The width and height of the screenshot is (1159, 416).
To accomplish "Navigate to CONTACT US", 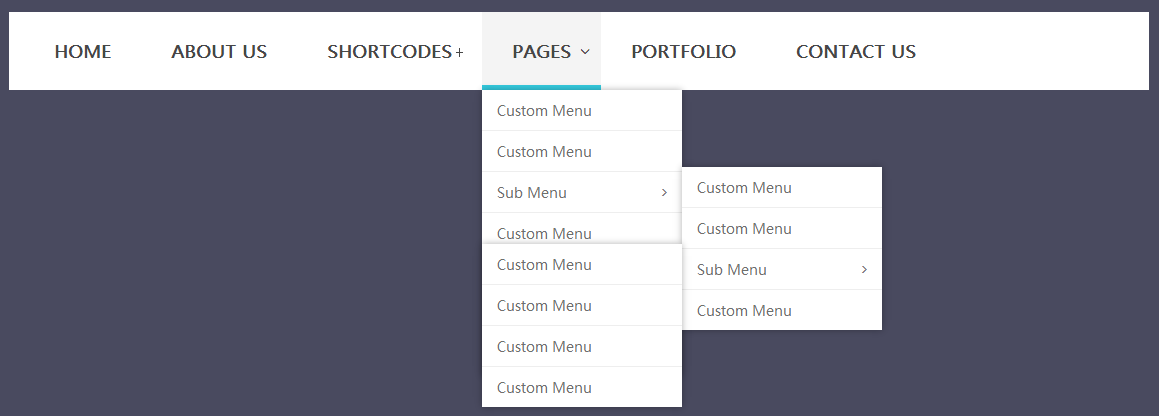I will tap(855, 52).
